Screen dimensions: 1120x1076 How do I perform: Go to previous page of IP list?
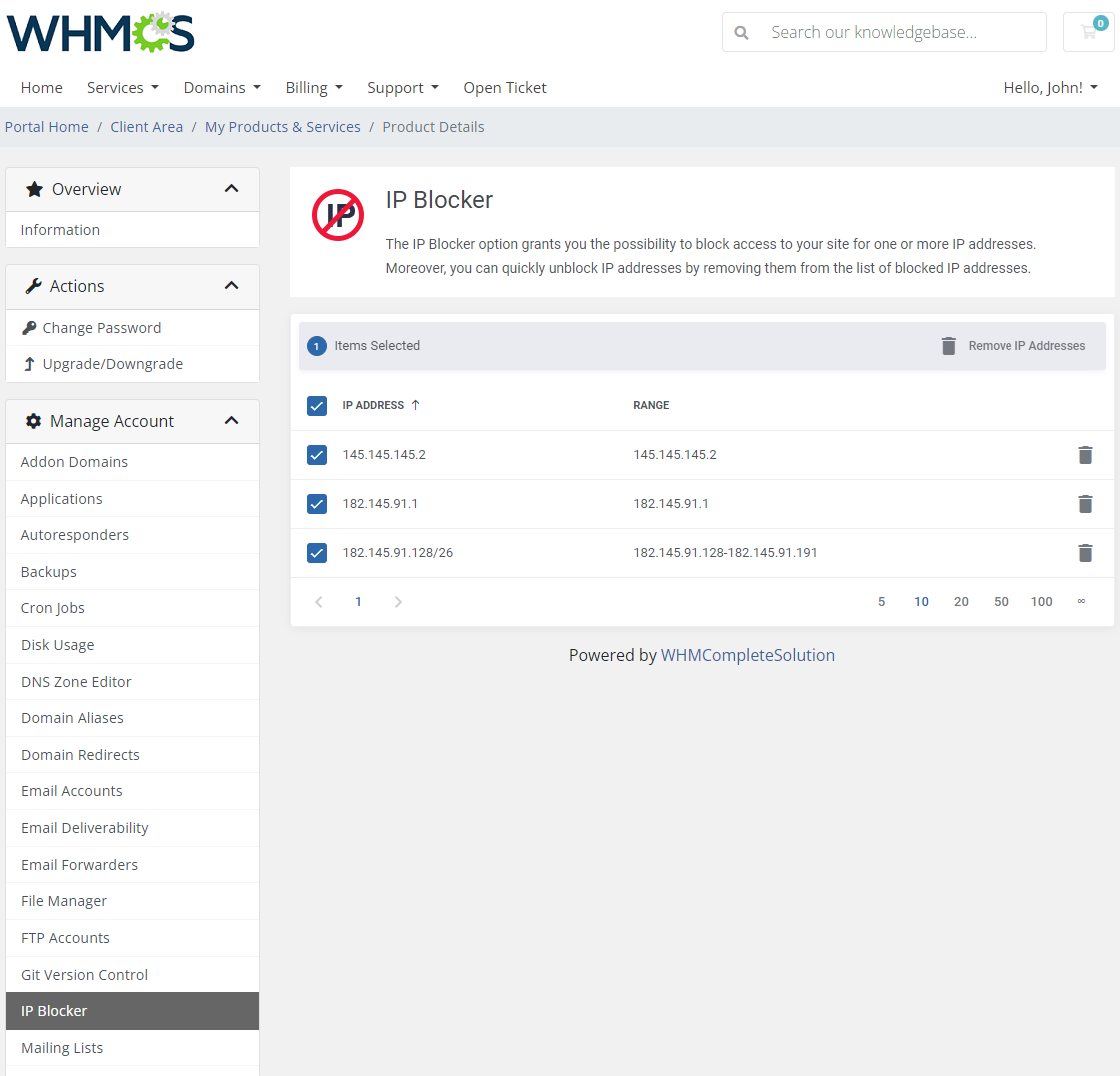coord(319,602)
